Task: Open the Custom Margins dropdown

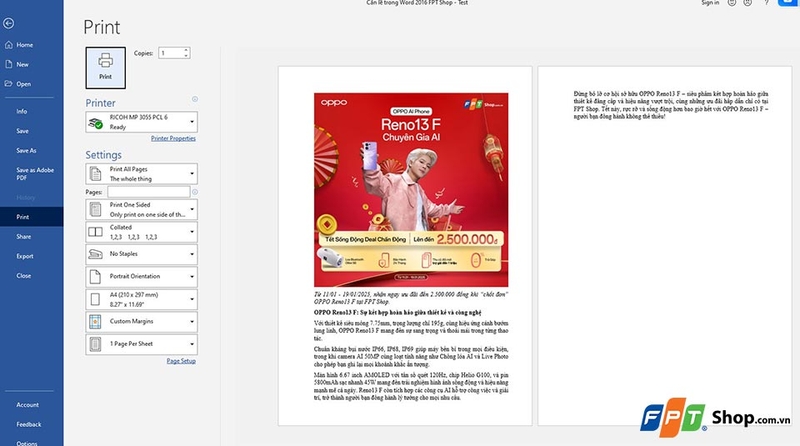Action: pyautogui.click(x=141, y=321)
